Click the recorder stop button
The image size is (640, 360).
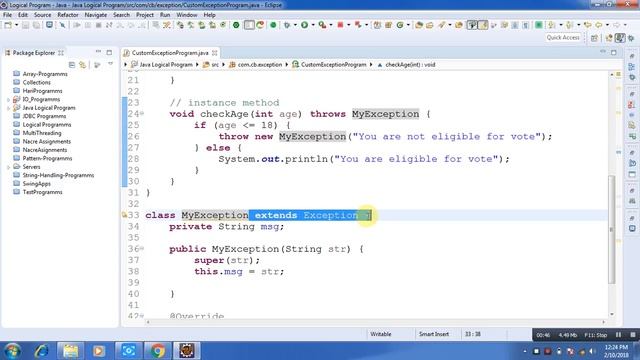point(633,335)
